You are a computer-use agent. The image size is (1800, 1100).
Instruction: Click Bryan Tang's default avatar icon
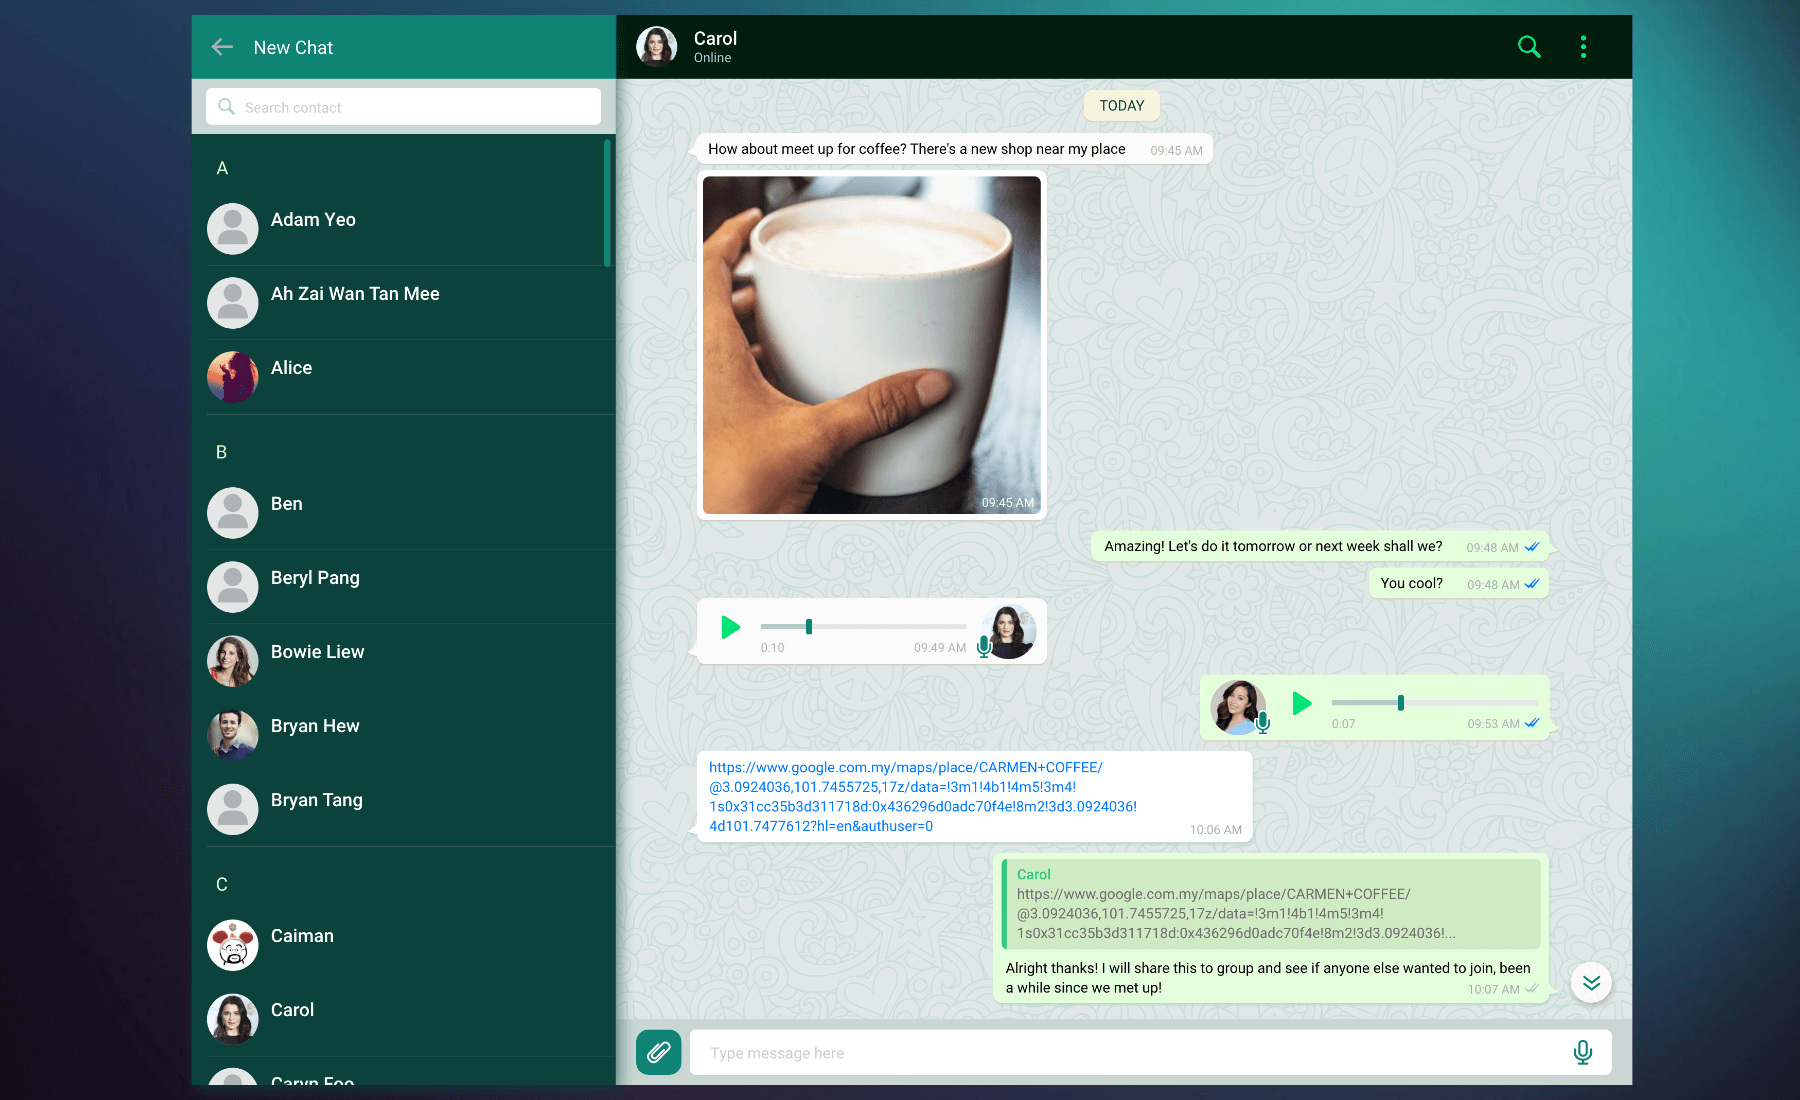pyautogui.click(x=233, y=809)
